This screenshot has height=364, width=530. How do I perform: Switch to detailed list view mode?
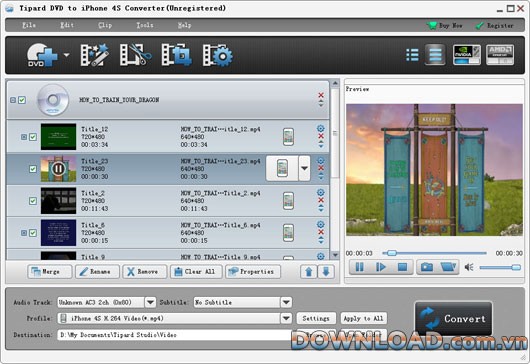click(x=412, y=55)
